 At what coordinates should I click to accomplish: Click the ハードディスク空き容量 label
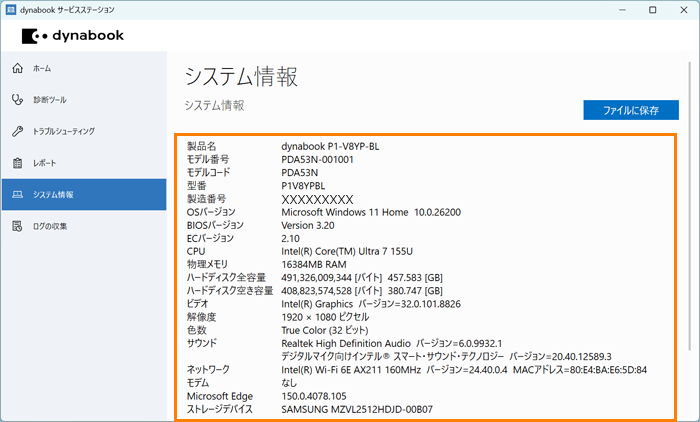(229, 291)
